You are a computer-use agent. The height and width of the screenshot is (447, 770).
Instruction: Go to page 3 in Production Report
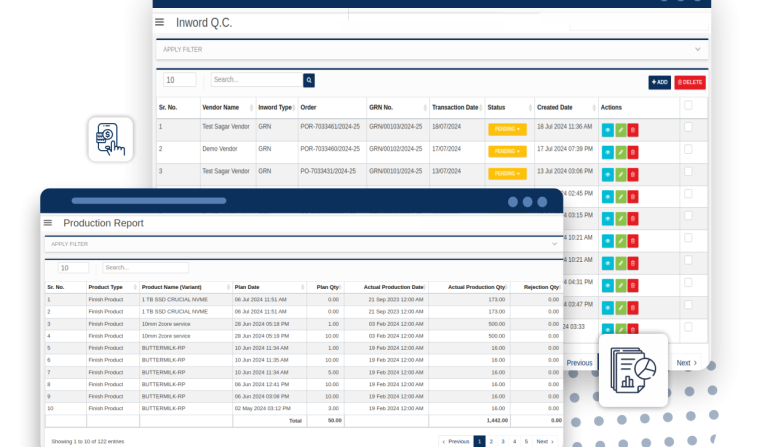(x=503, y=441)
